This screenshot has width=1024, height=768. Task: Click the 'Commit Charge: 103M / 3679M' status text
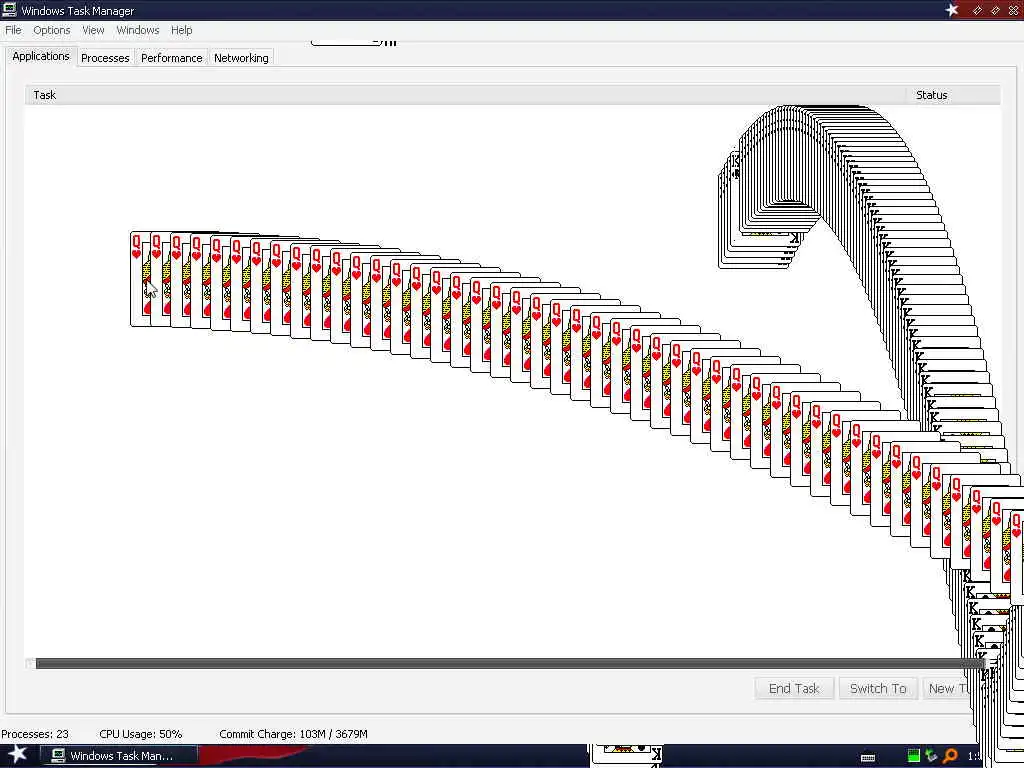click(x=293, y=734)
